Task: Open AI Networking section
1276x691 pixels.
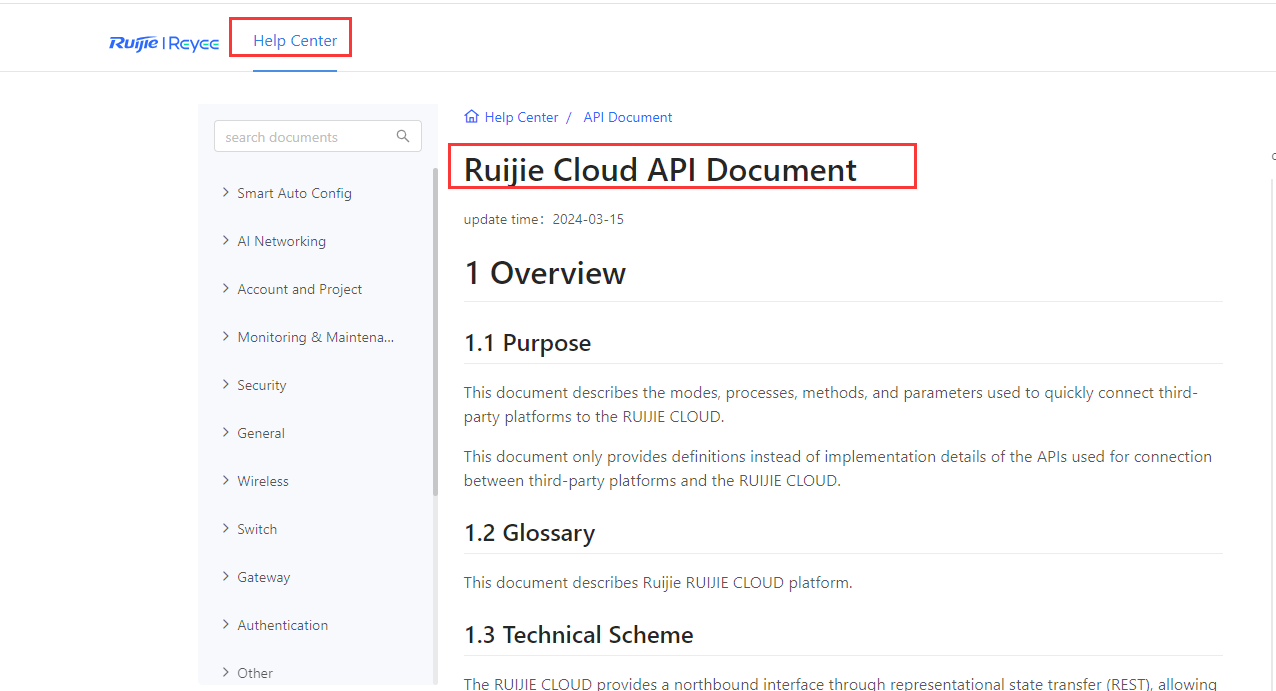Action: click(x=281, y=241)
